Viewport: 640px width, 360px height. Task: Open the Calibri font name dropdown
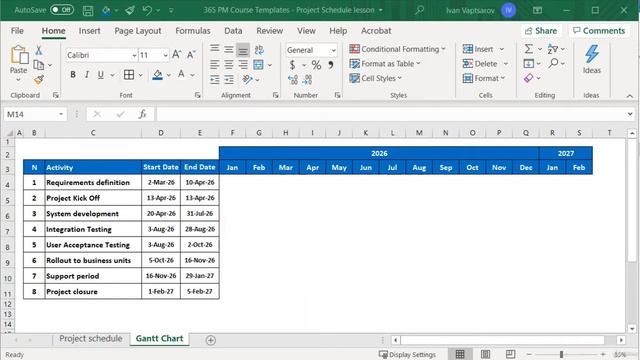coord(134,55)
